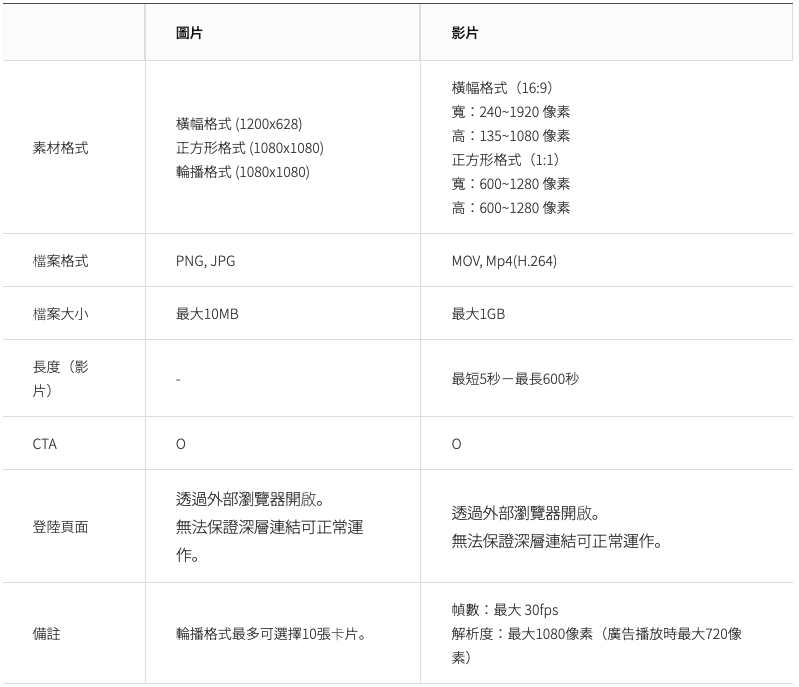Select the 輪播格式 (1080x1080) line

[x=243, y=172]
